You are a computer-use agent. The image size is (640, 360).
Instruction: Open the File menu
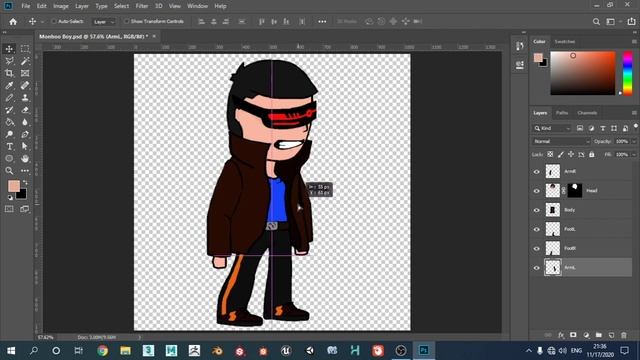coord(26,6)
